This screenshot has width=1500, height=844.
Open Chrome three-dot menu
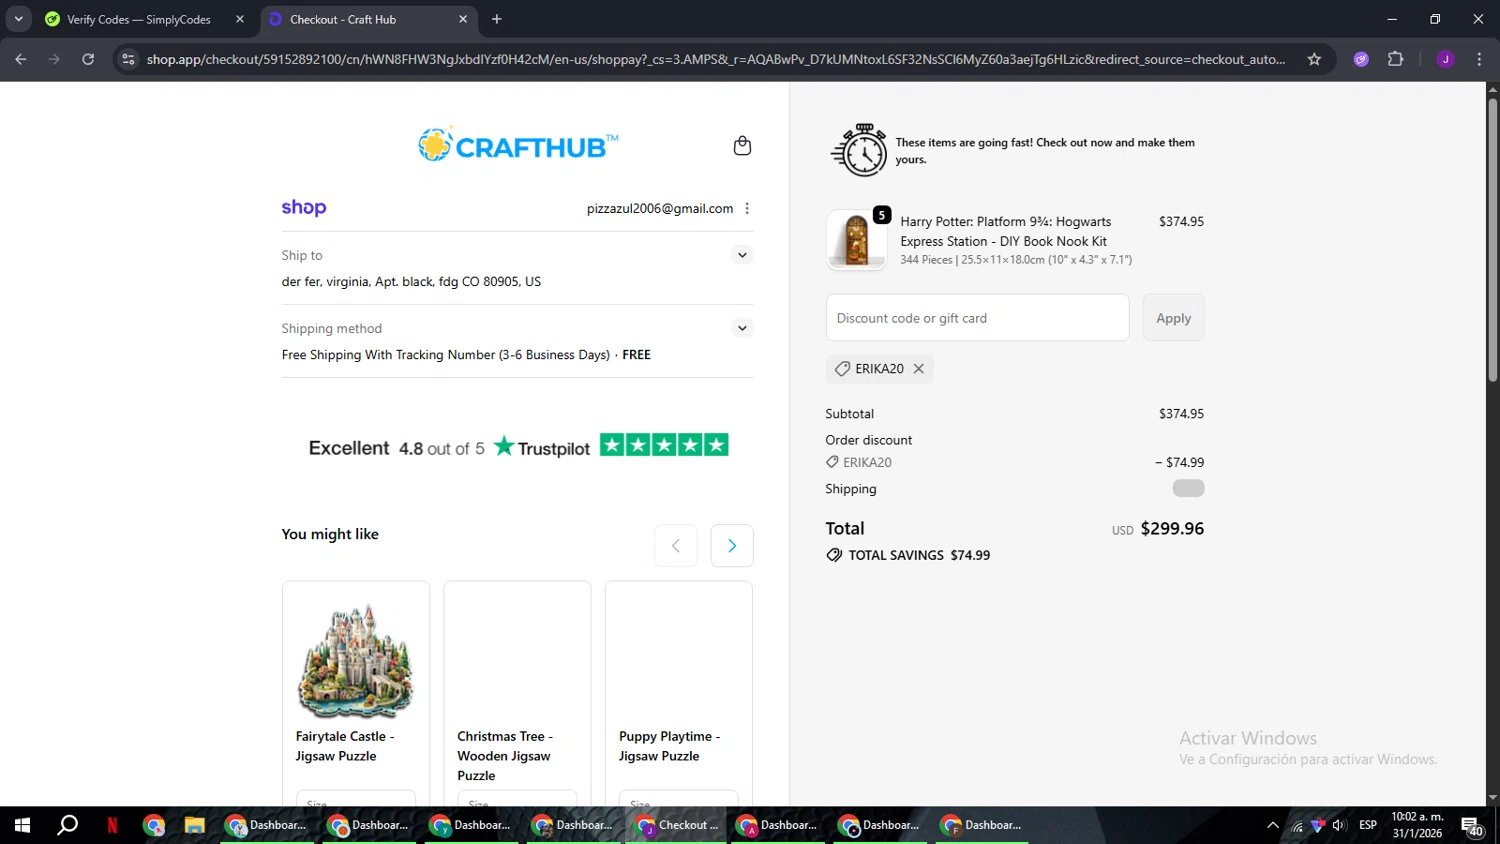tap(1479, 59)
